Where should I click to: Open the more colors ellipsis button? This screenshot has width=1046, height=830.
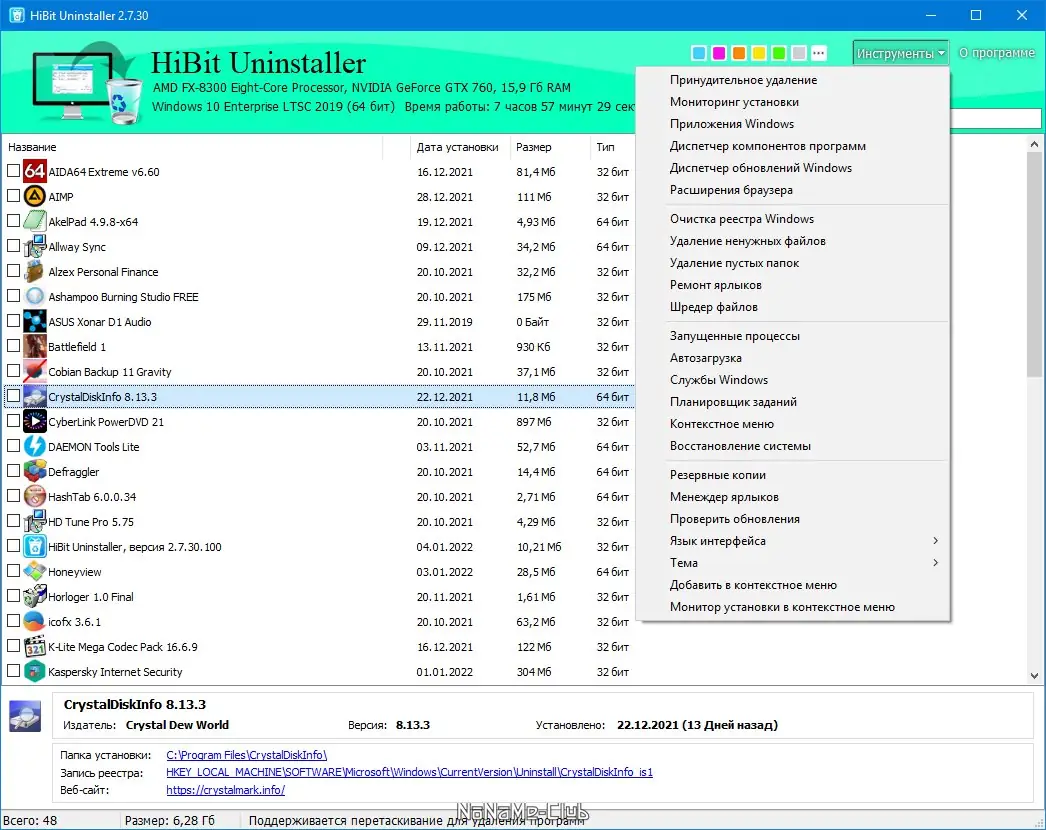tap(819, 53)
